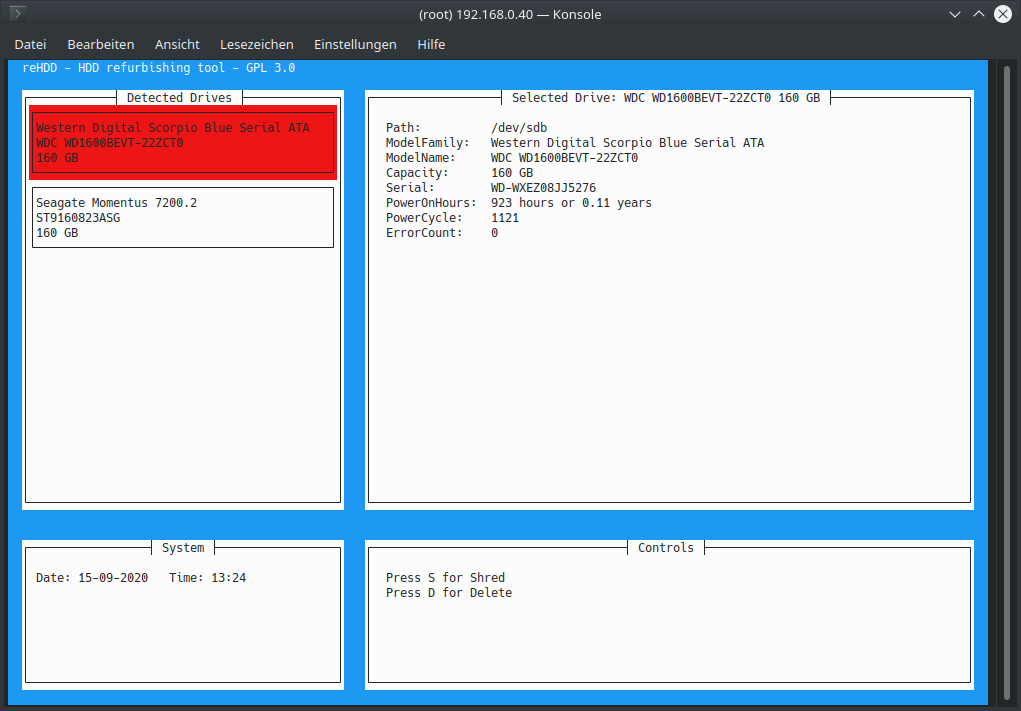
Task: Open the Lesezeichen menu
Action: click(257, 44)
